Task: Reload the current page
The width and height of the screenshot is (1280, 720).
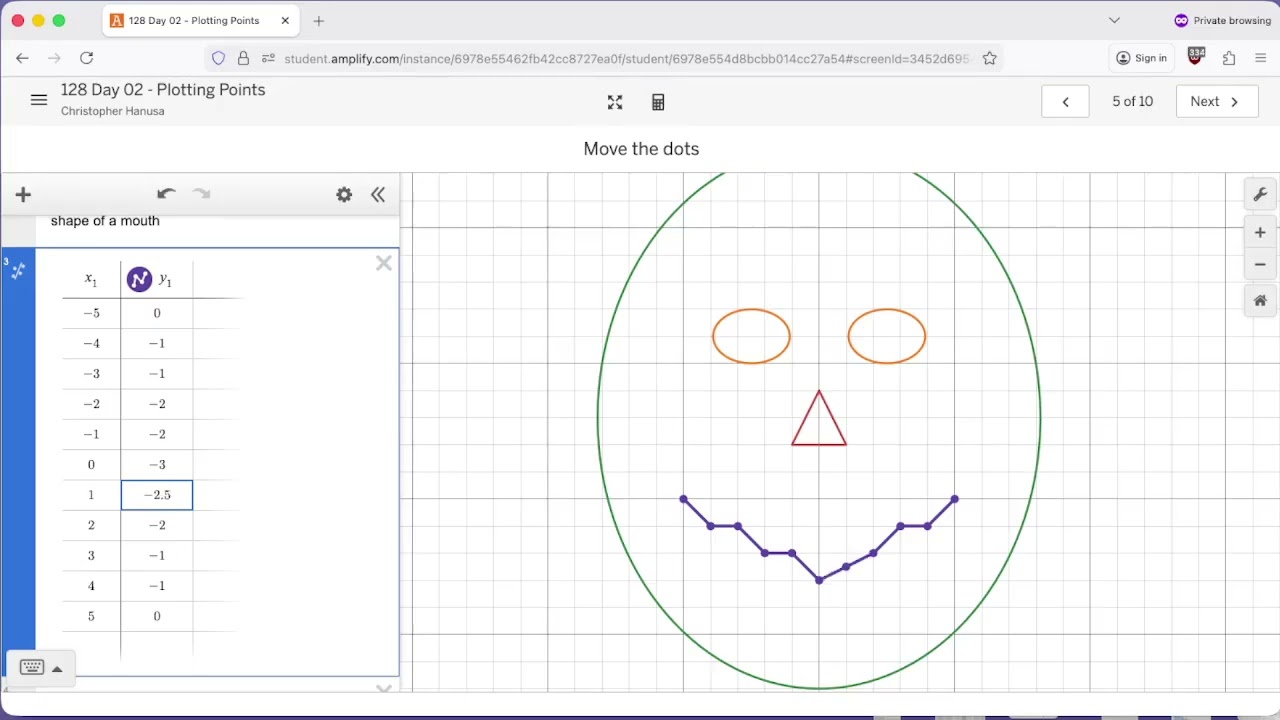Action: point(87,58)
